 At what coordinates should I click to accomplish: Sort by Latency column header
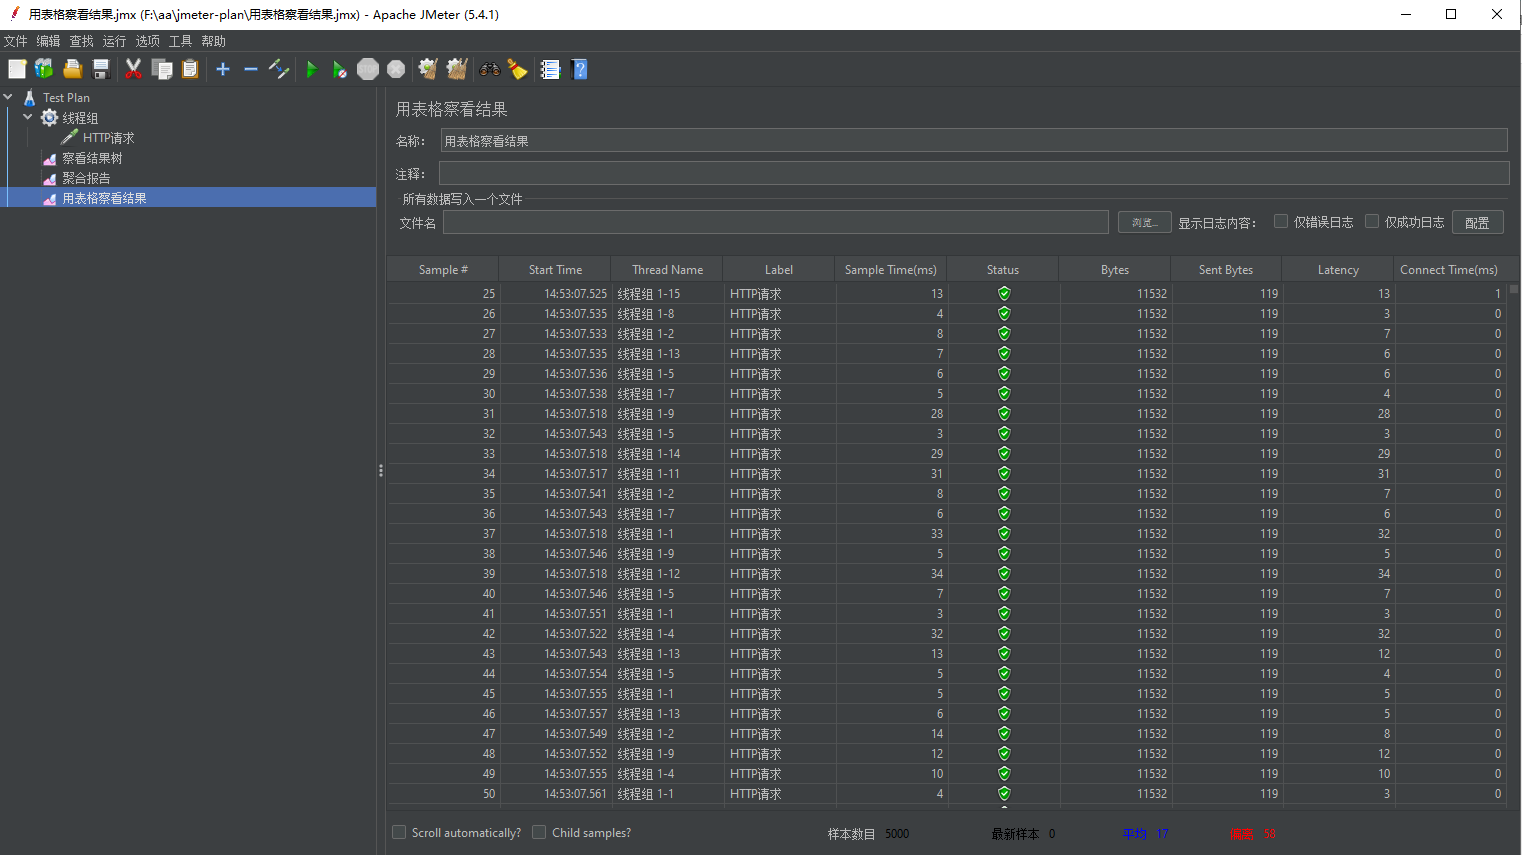(1338, 269)
